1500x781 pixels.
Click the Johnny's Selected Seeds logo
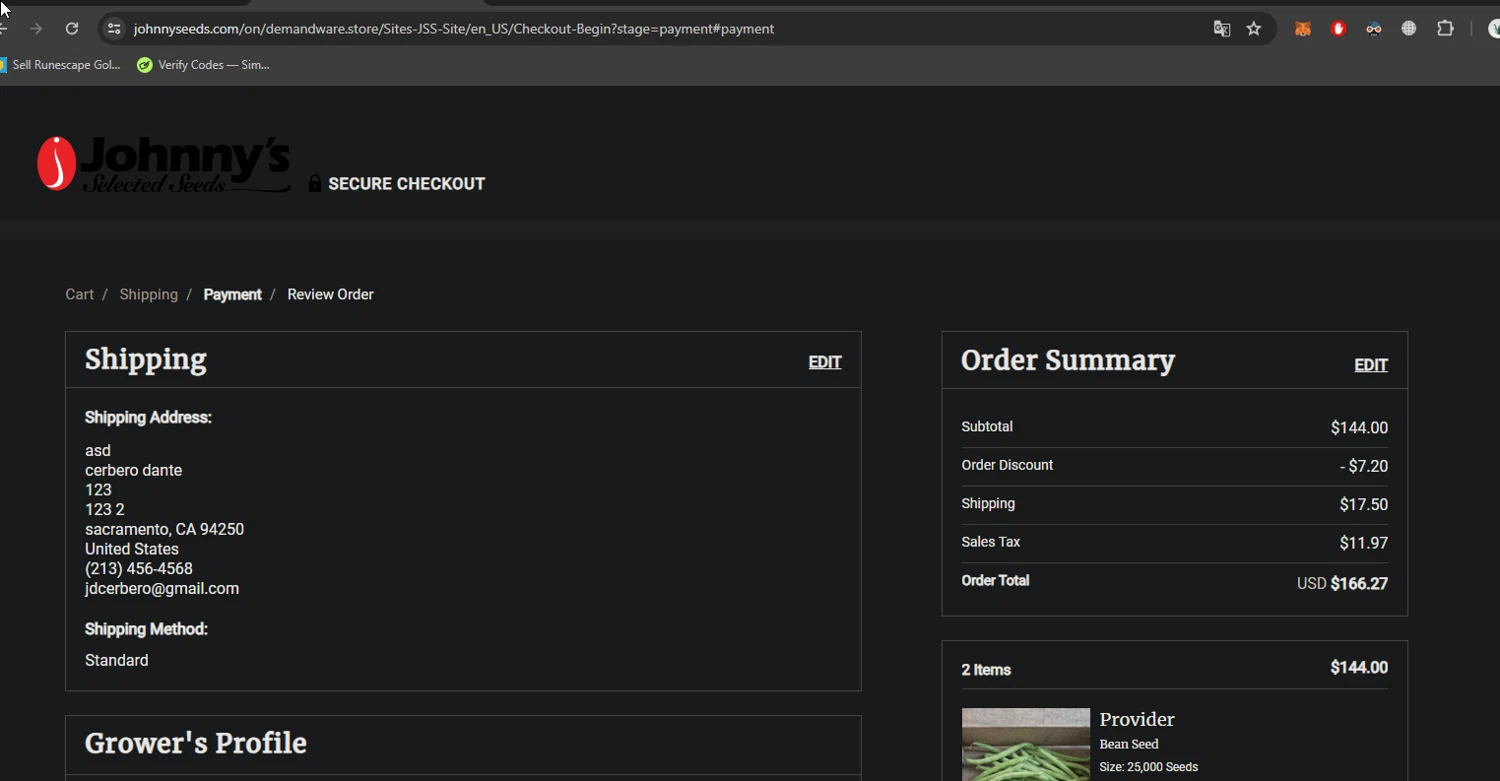[164, 163]
